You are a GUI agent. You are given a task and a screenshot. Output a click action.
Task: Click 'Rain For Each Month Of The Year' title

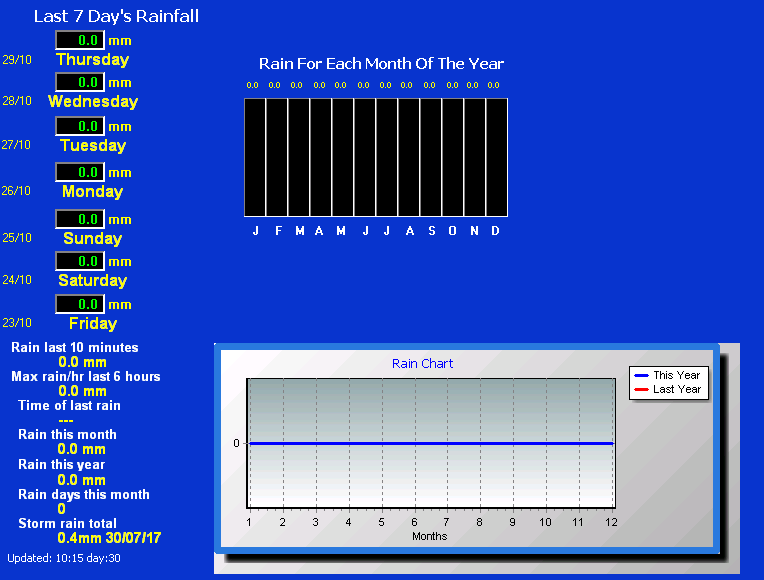[381, 64]
